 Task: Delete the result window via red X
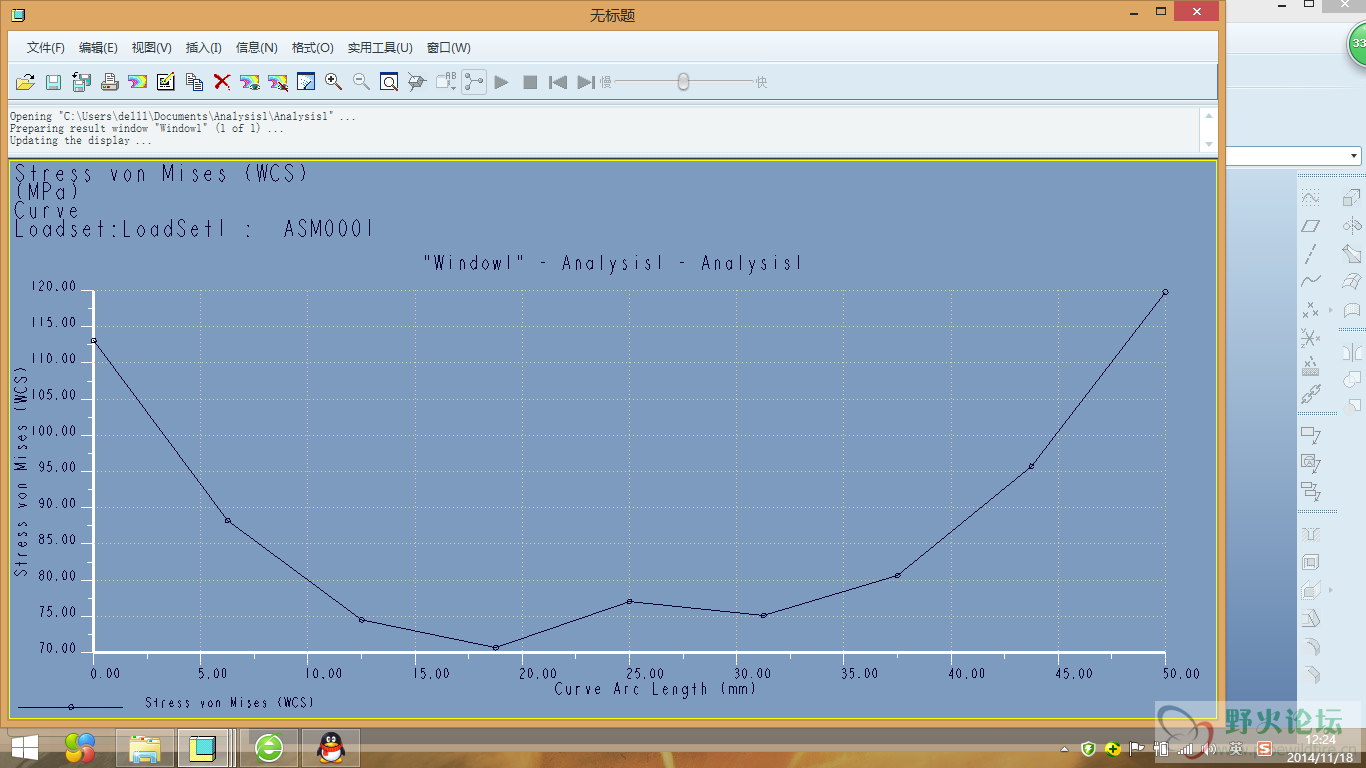click(x=222, y=82)
